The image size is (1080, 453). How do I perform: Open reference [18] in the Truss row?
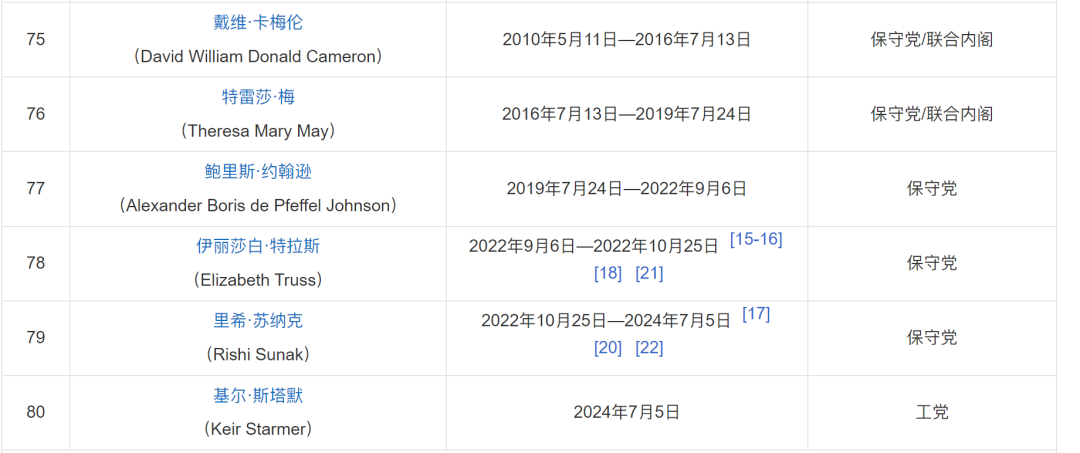pos(608,273)
